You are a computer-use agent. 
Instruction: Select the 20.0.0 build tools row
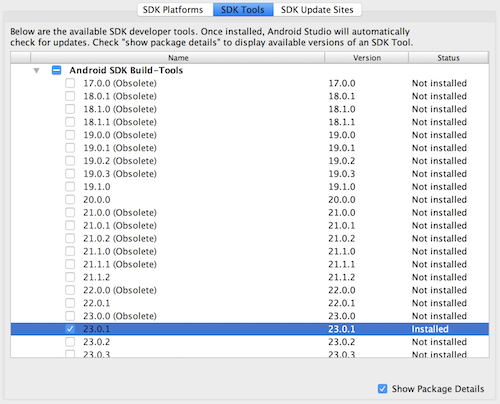[x=250, y=200]
